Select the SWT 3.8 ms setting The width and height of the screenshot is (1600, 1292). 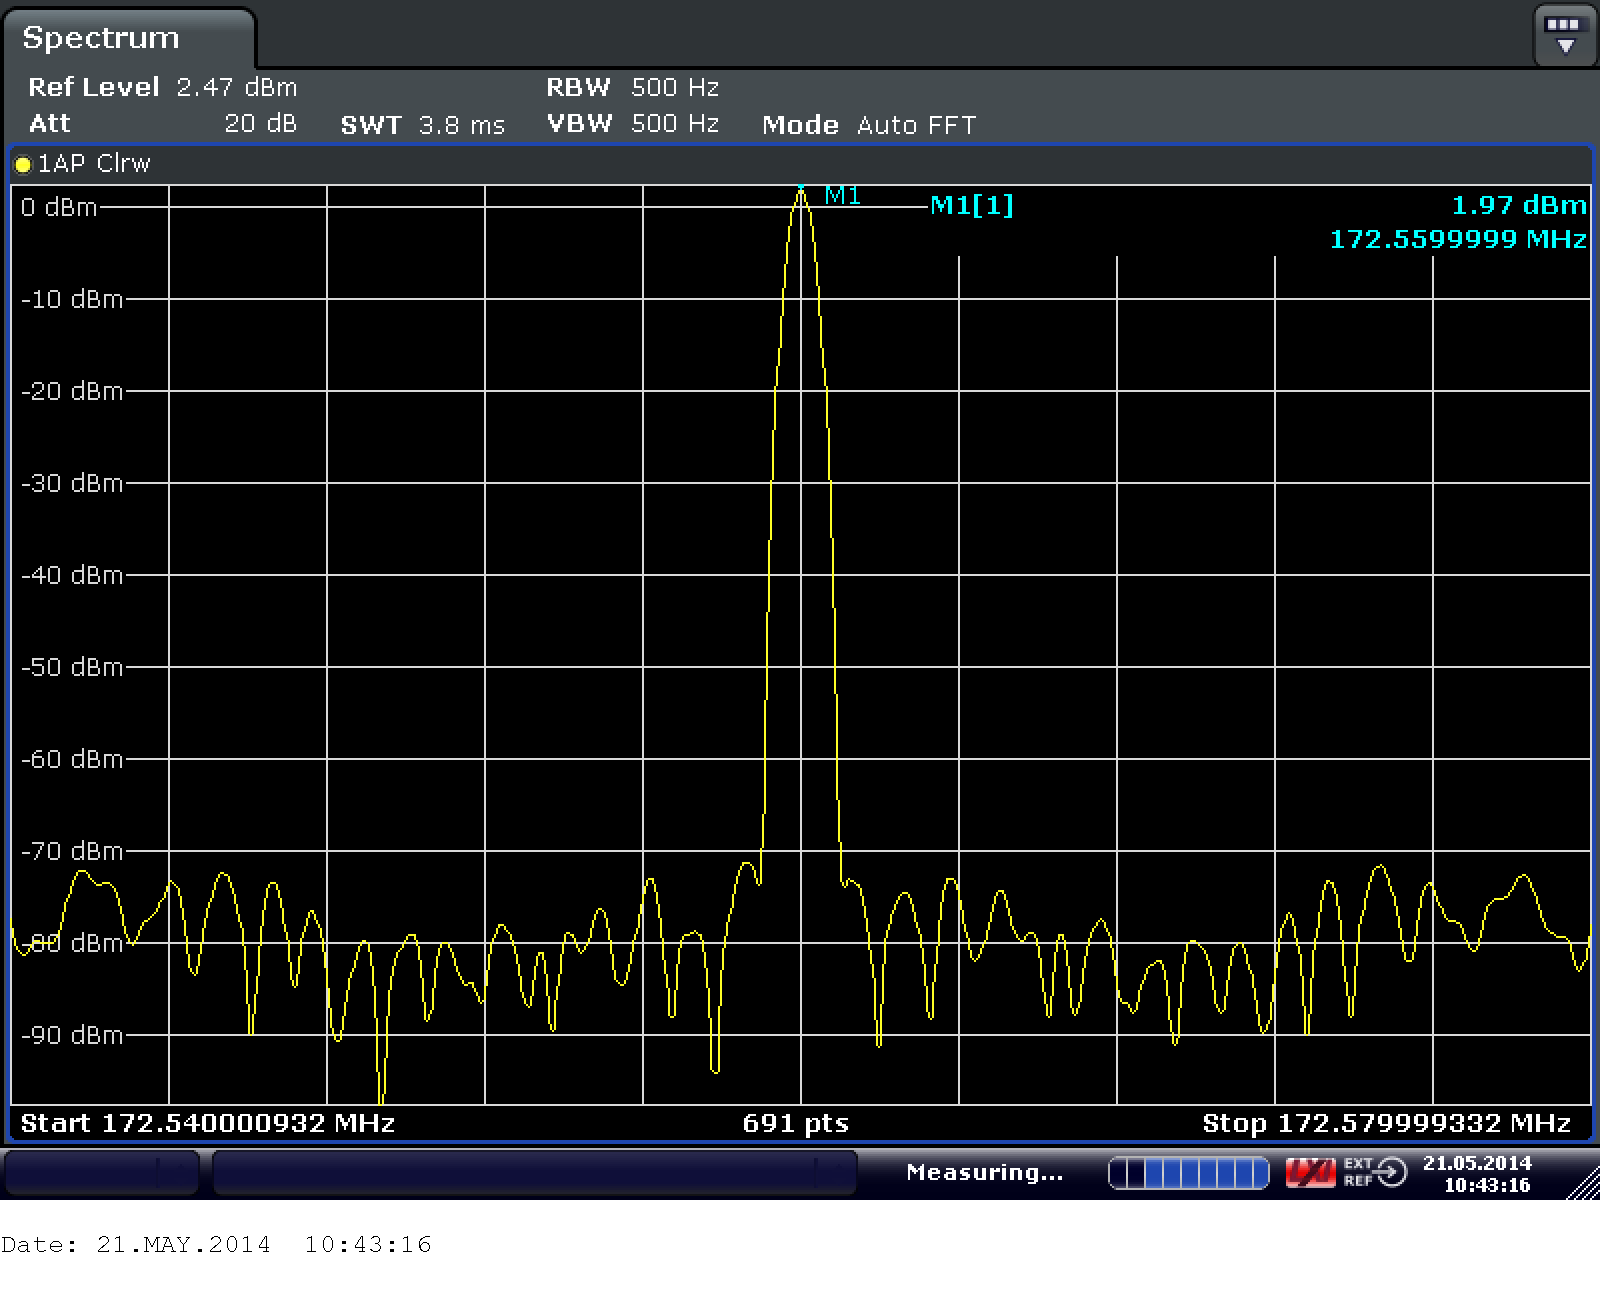422,125
